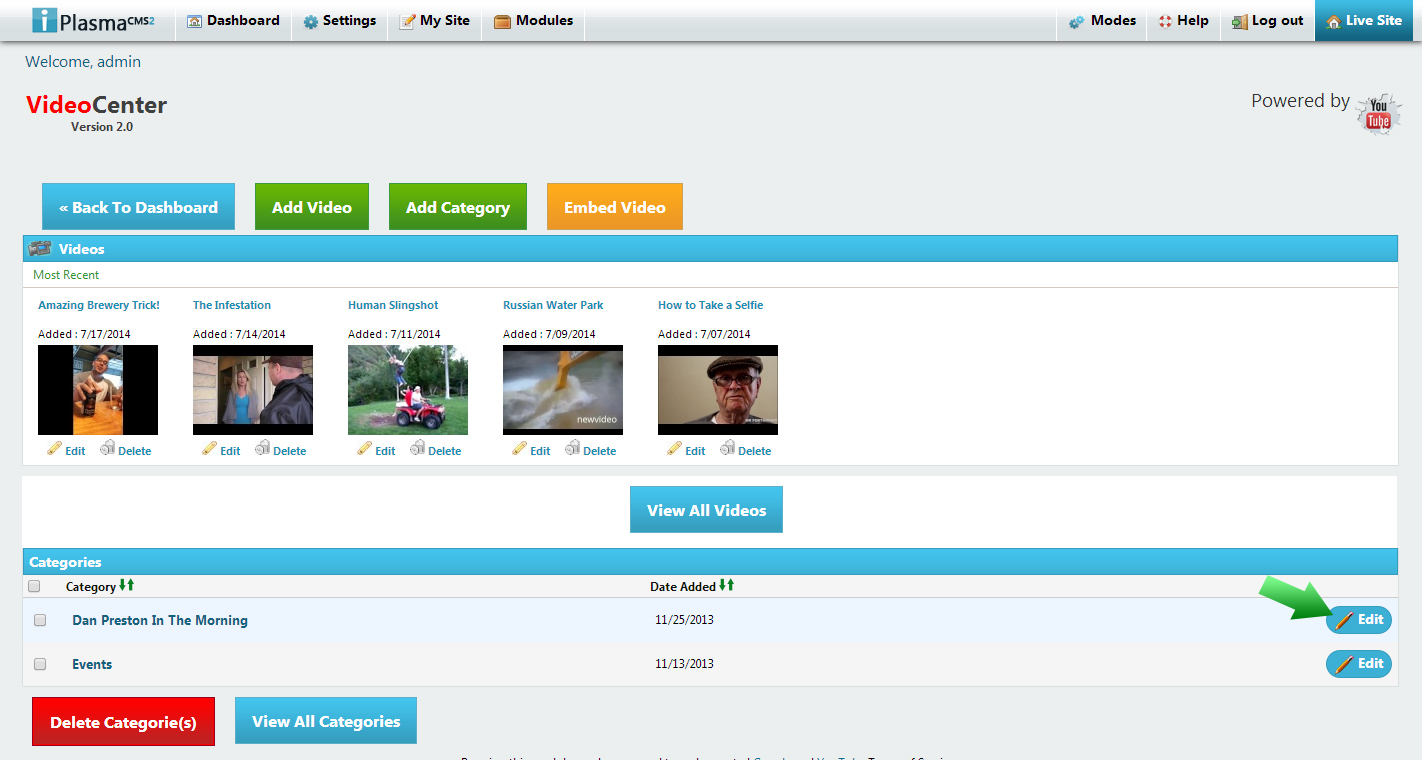This screenshot has height=760, width=1422.
Task: Click pencil icon under Human Slingshot video
Action: (364, 449)
